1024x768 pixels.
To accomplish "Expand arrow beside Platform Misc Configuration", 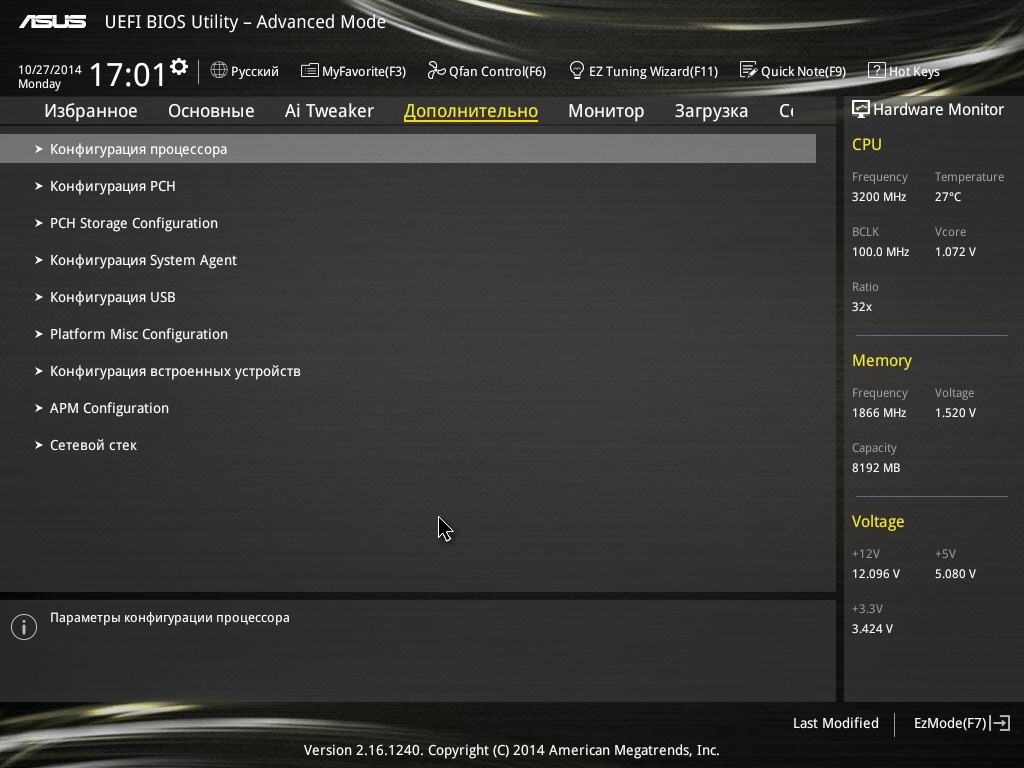I will [39, 334].
